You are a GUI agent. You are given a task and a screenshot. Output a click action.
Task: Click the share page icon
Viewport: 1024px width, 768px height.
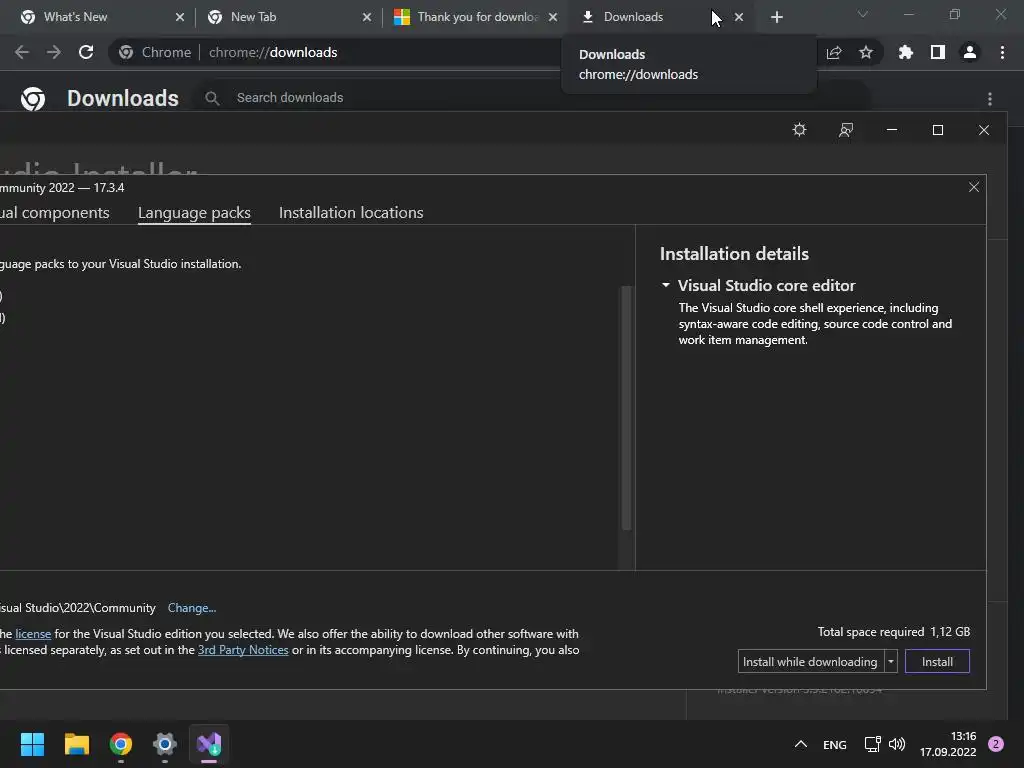click(x=834, y=52)
